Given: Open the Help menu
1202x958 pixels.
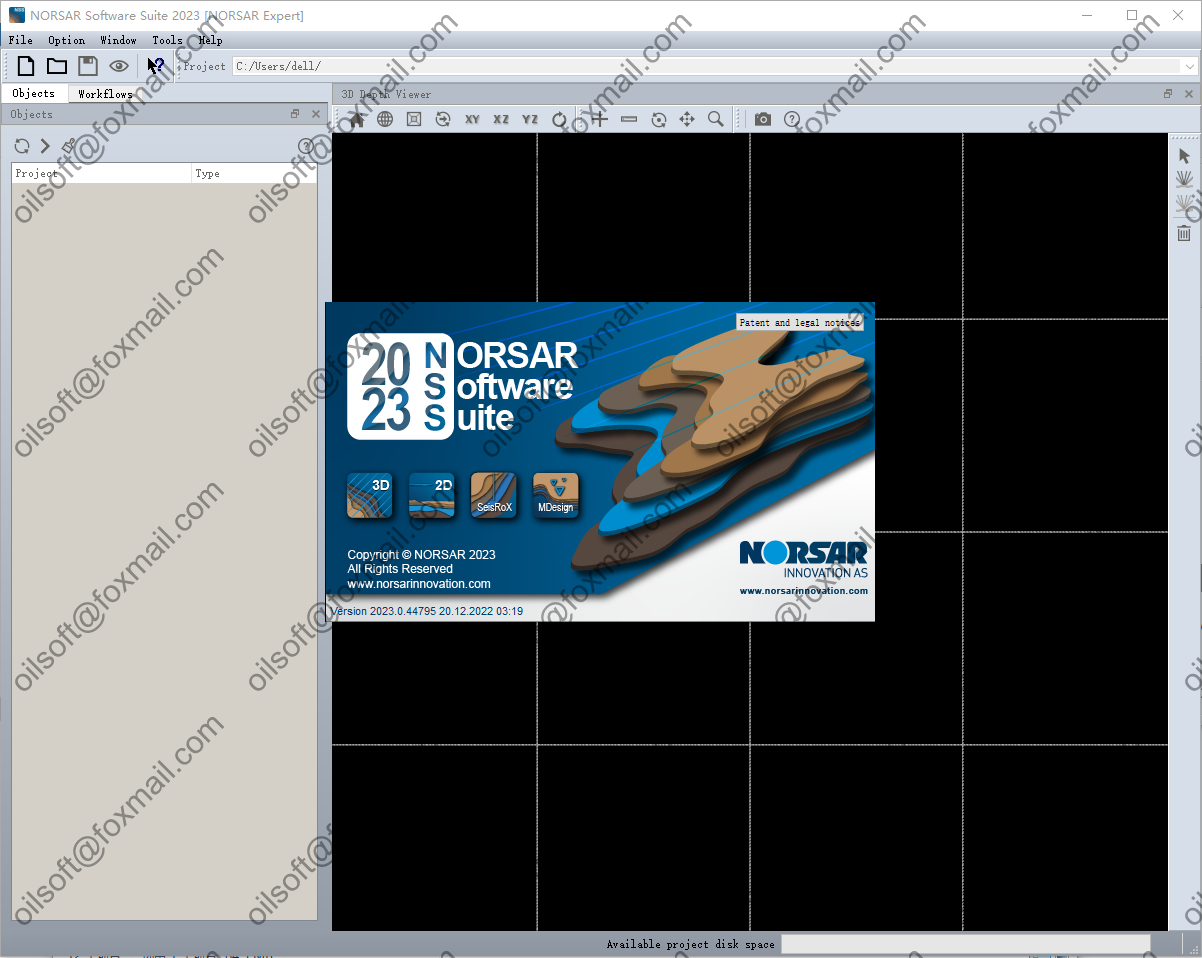Looking at the screenshot, I should (210, 40).
